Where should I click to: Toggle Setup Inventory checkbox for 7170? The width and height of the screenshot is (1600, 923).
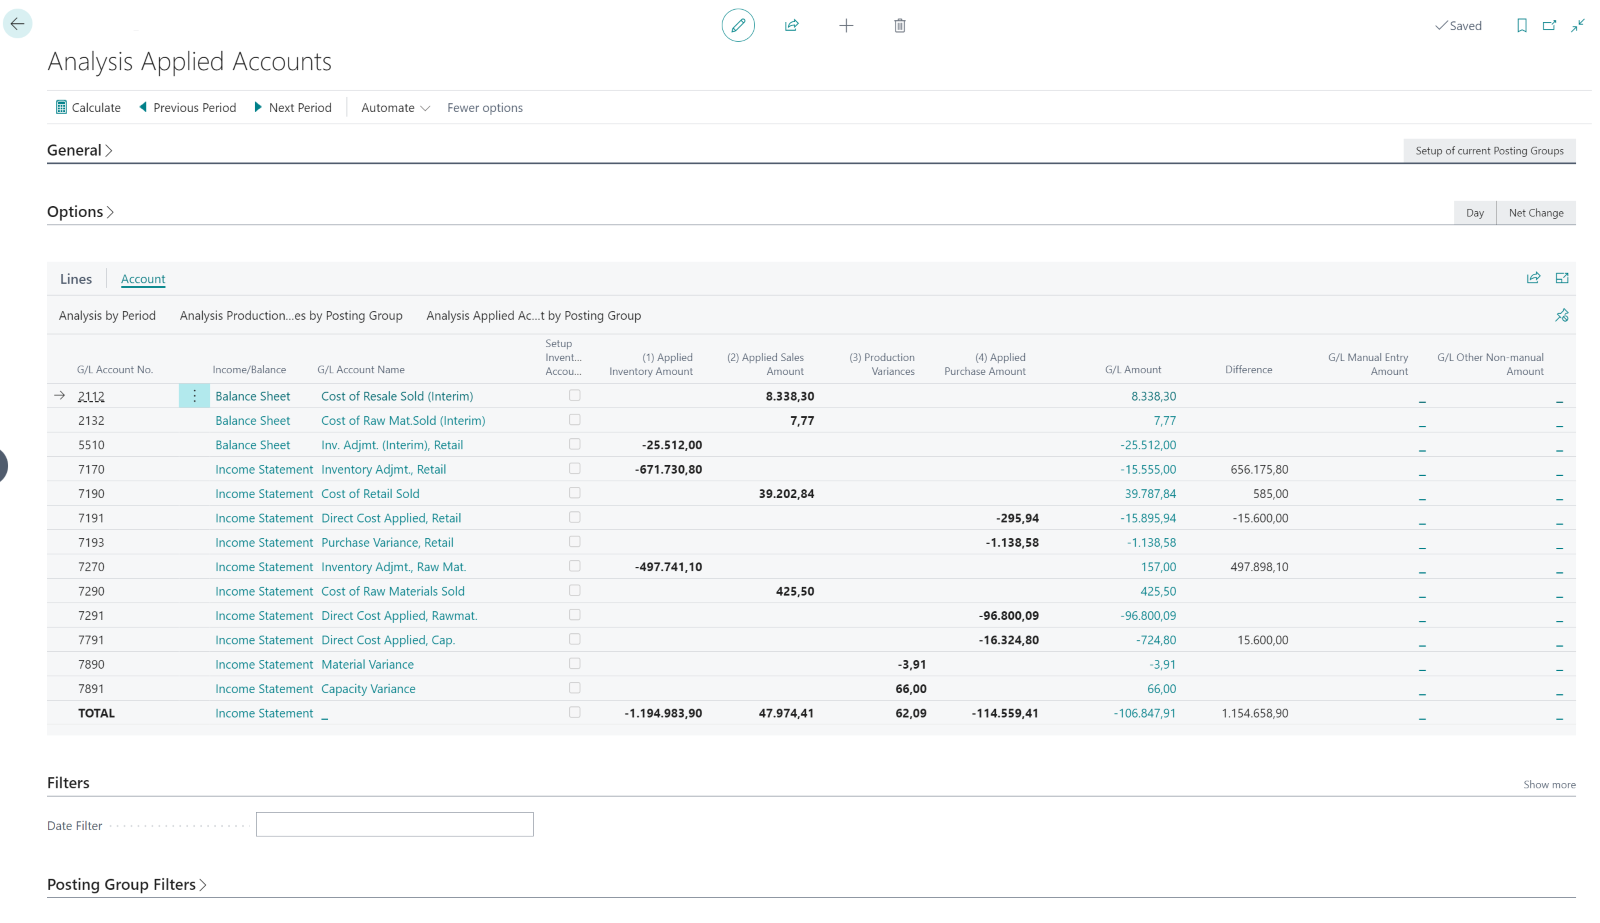[575, 468]
